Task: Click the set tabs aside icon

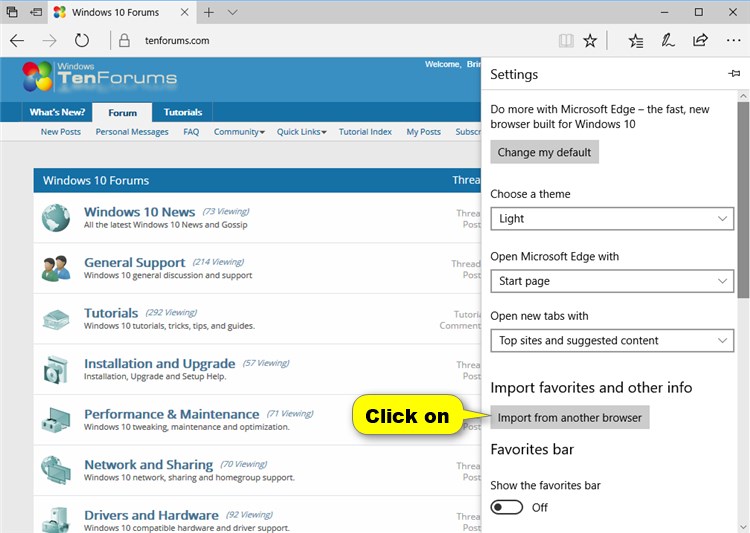Action: click(36, 12)
